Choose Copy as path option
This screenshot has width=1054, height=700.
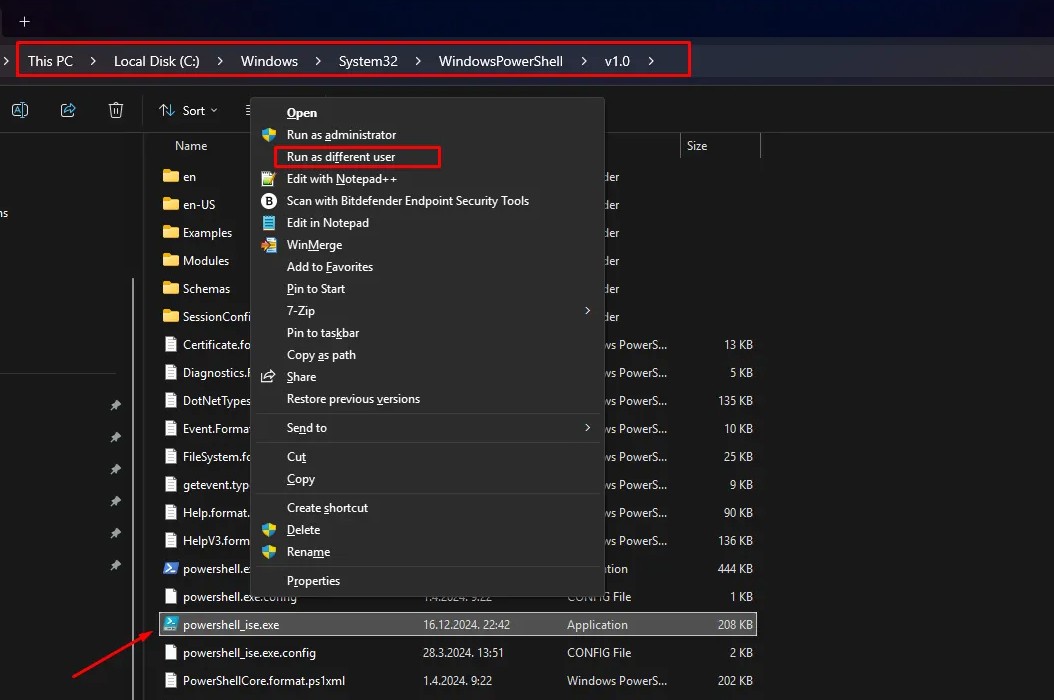click(321, 355)
